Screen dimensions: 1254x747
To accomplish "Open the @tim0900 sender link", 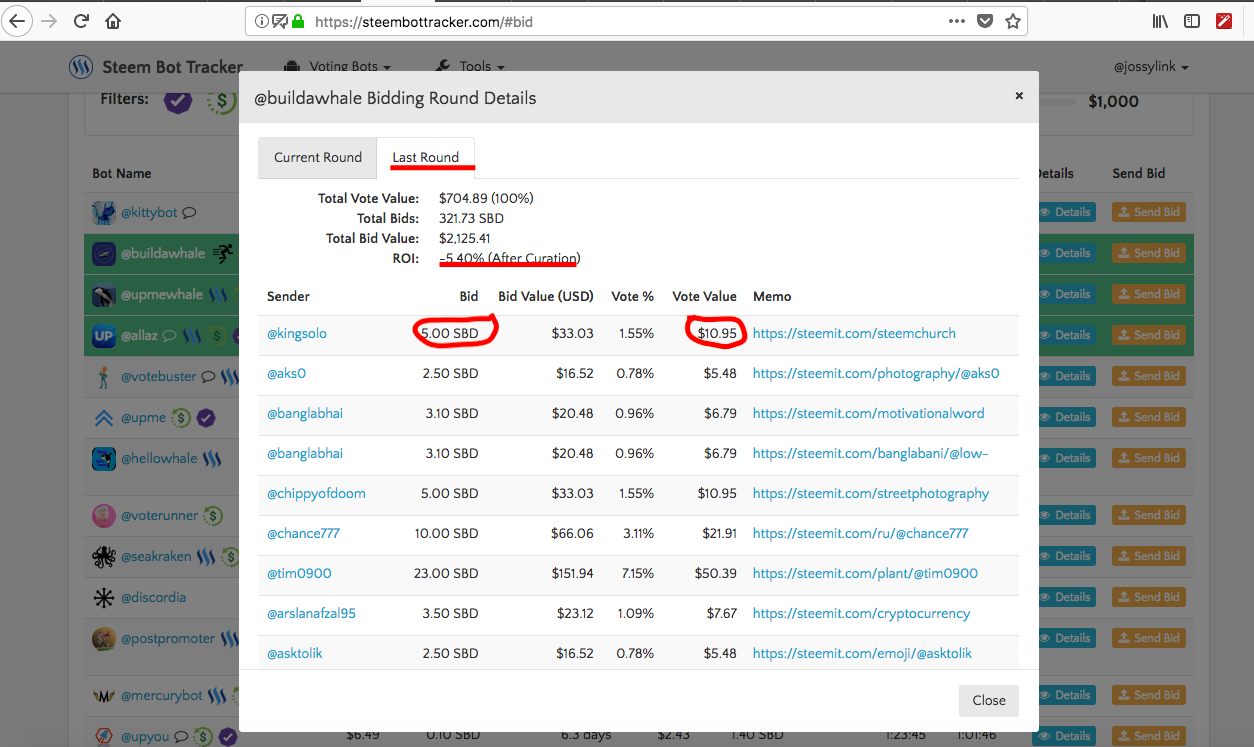I will 299,574.
